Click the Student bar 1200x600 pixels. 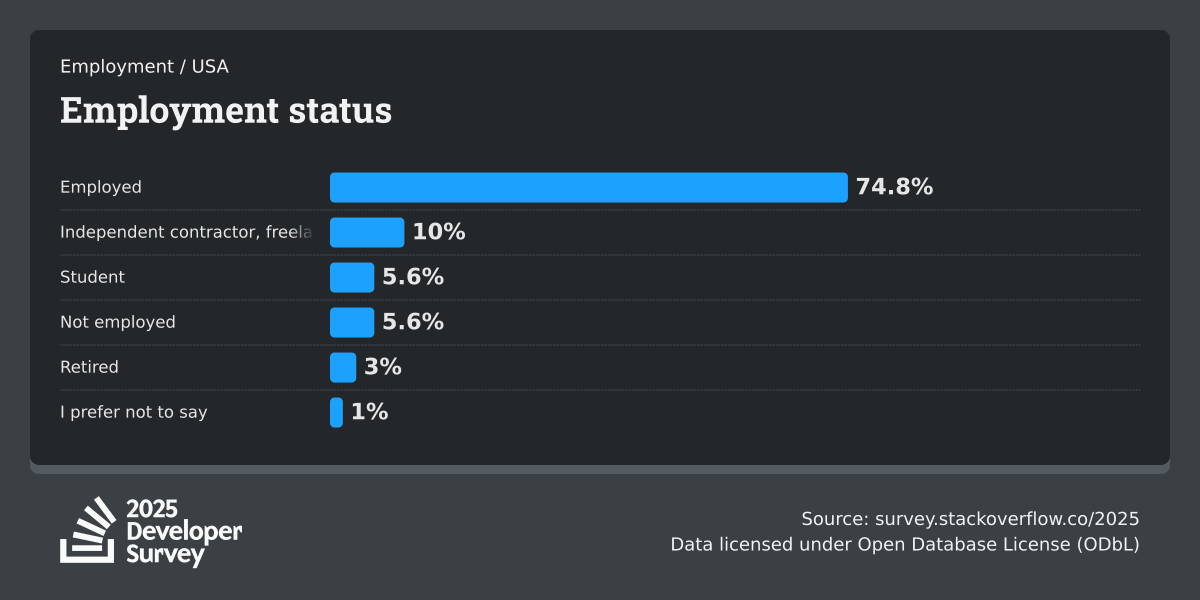(352, 277)
